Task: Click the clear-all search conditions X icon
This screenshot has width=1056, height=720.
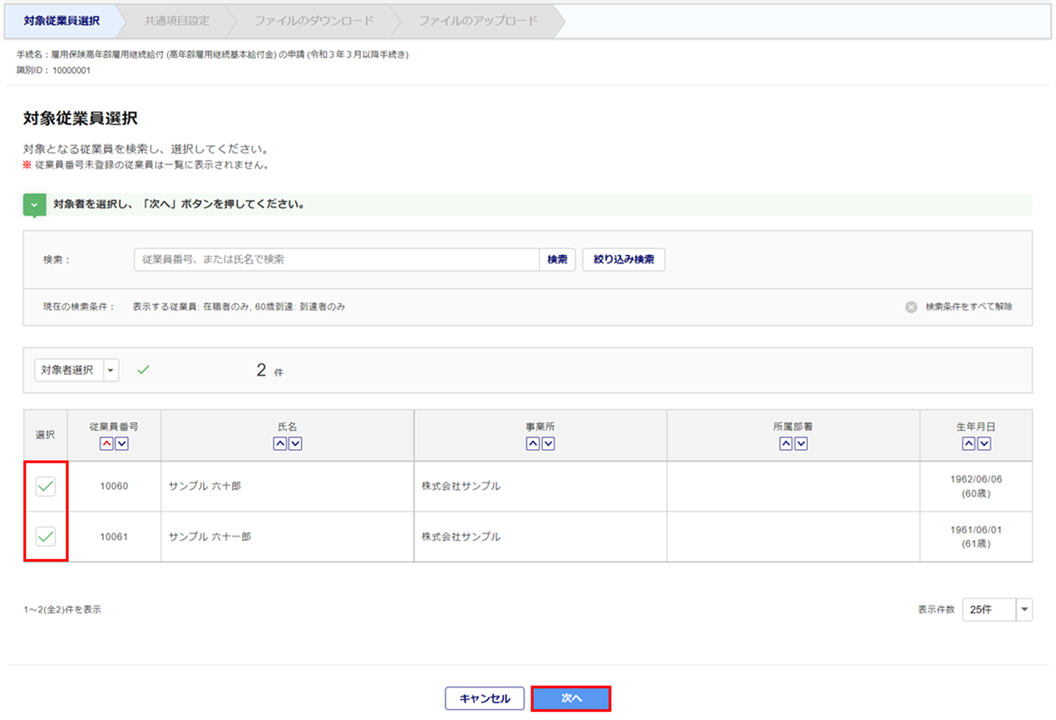Action: (911, 307)
